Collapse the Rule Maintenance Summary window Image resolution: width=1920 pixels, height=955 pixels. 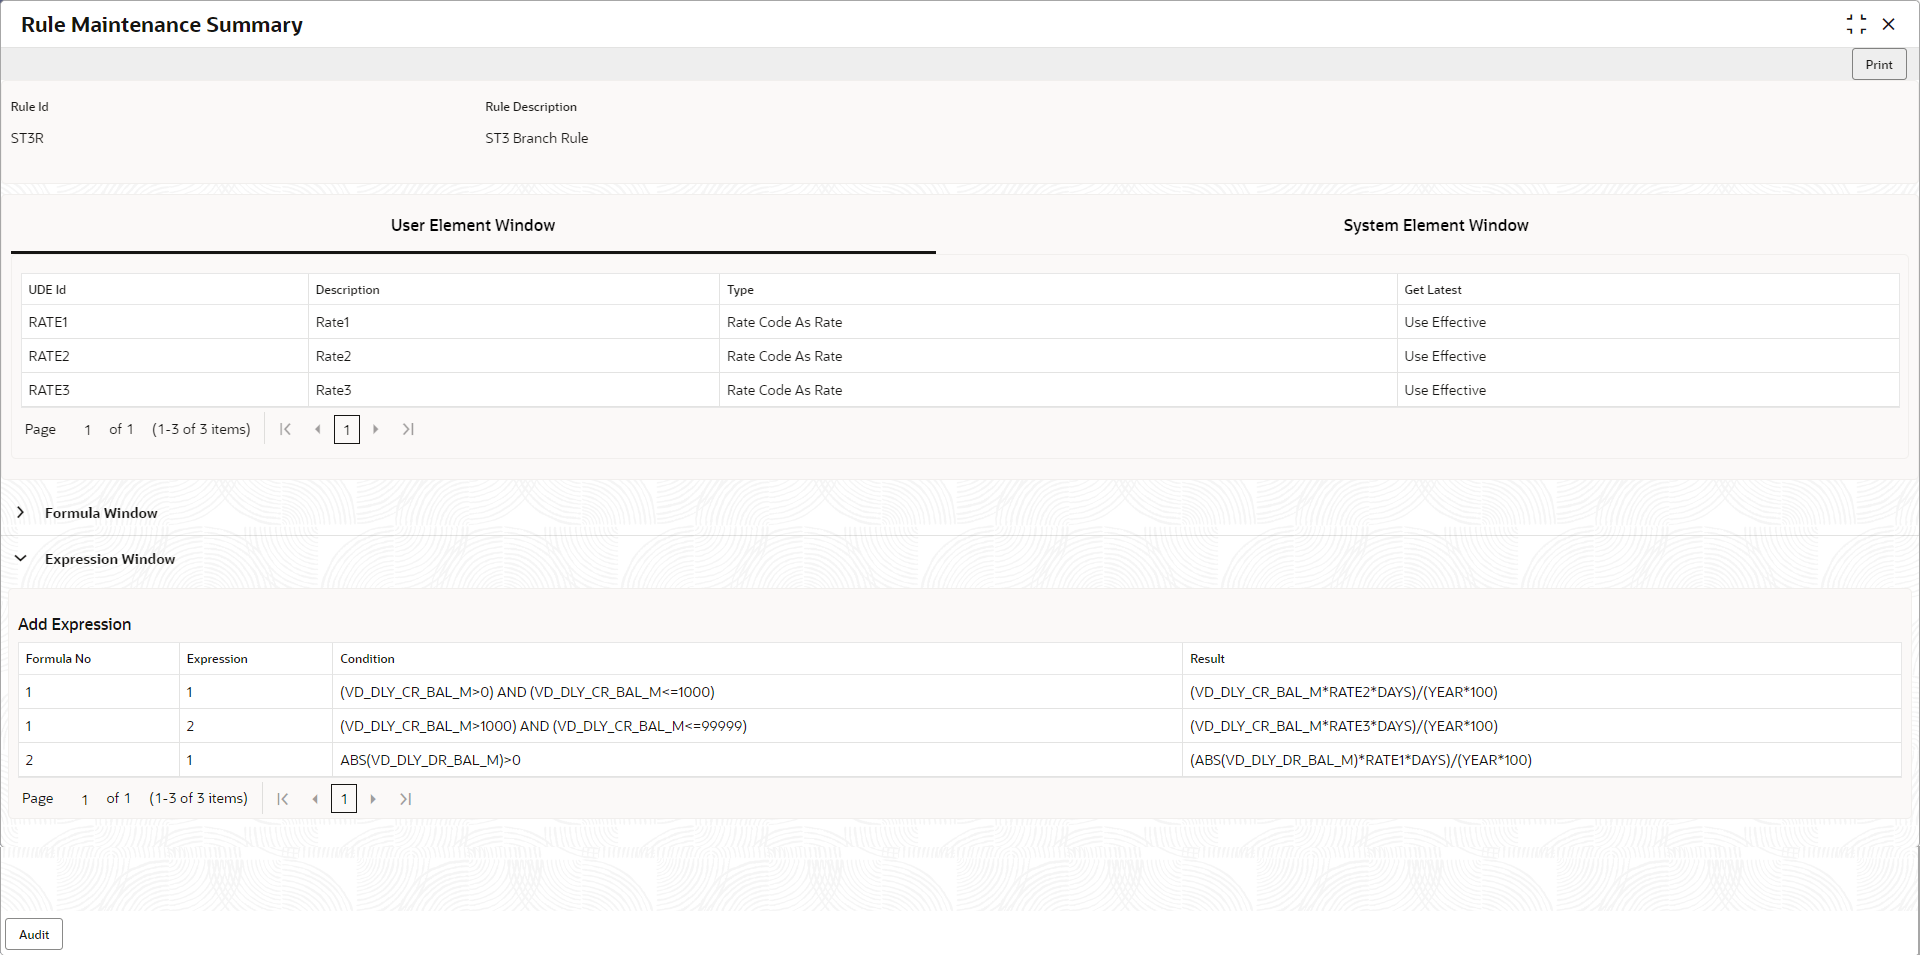coord(1856,24)
